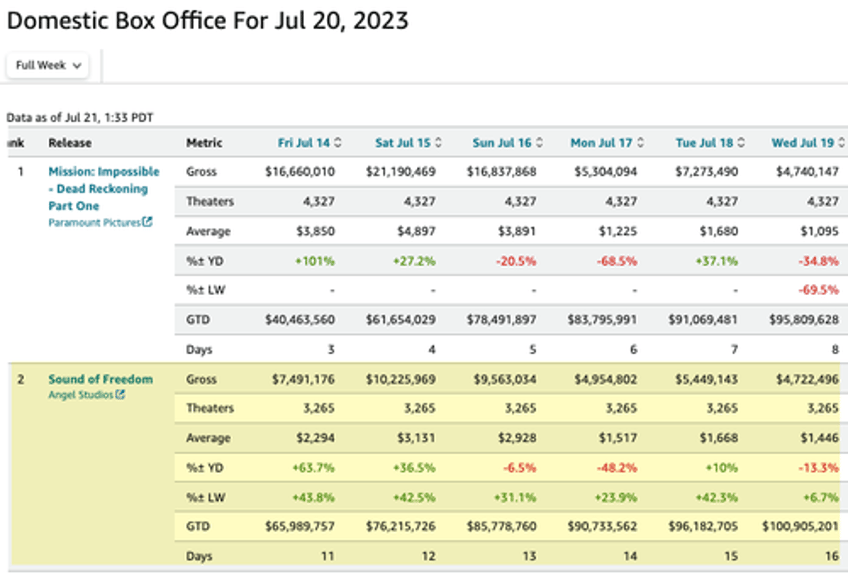Sort by Wed Jul 19 column
848x574 pixels.
[x=802, y=143]
